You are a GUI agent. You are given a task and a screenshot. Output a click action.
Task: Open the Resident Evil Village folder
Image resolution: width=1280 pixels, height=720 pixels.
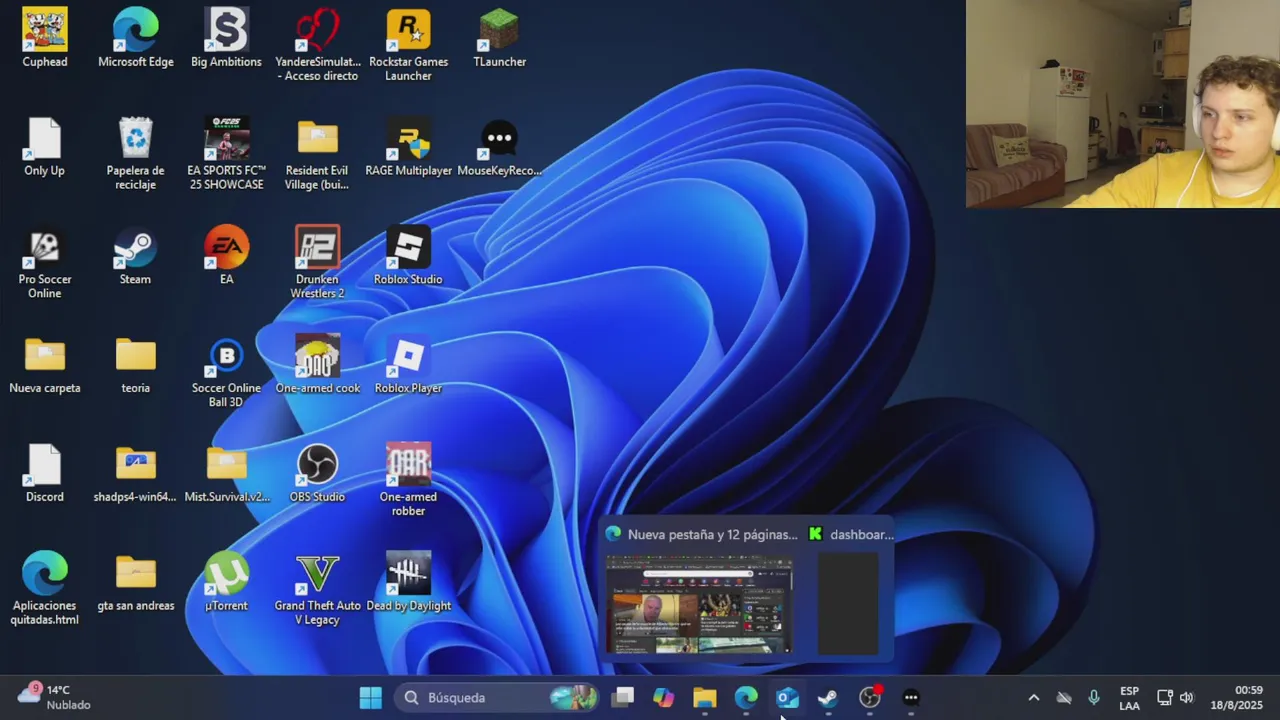pos(318,154)
